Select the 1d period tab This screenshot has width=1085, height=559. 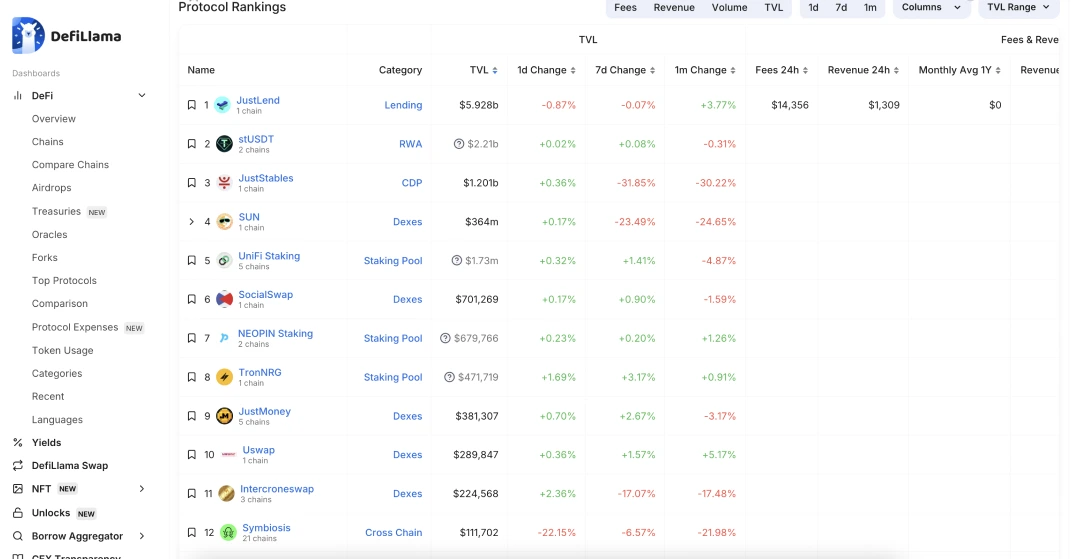click(x=813, y=8)
